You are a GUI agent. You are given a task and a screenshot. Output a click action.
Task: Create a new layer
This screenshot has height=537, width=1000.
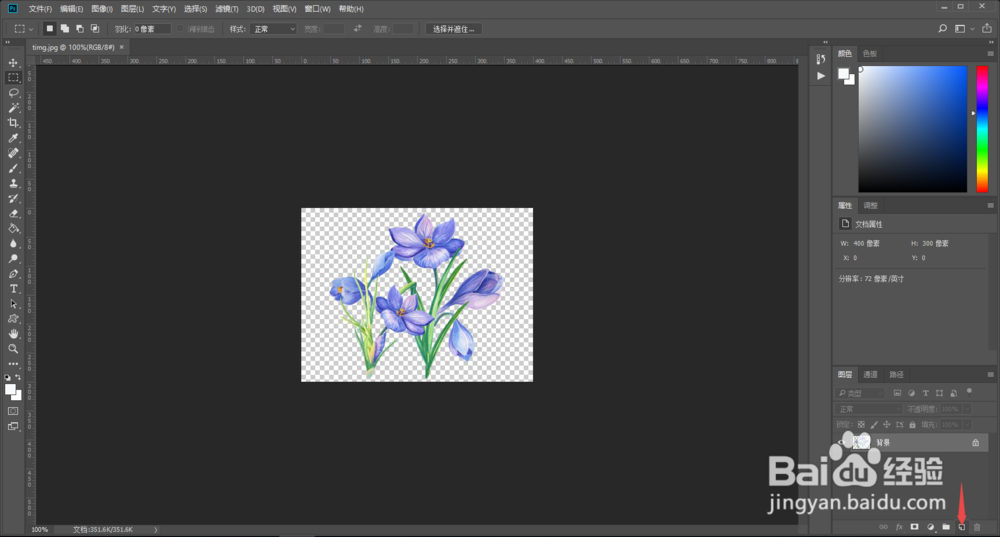click(x=962, y=527)
